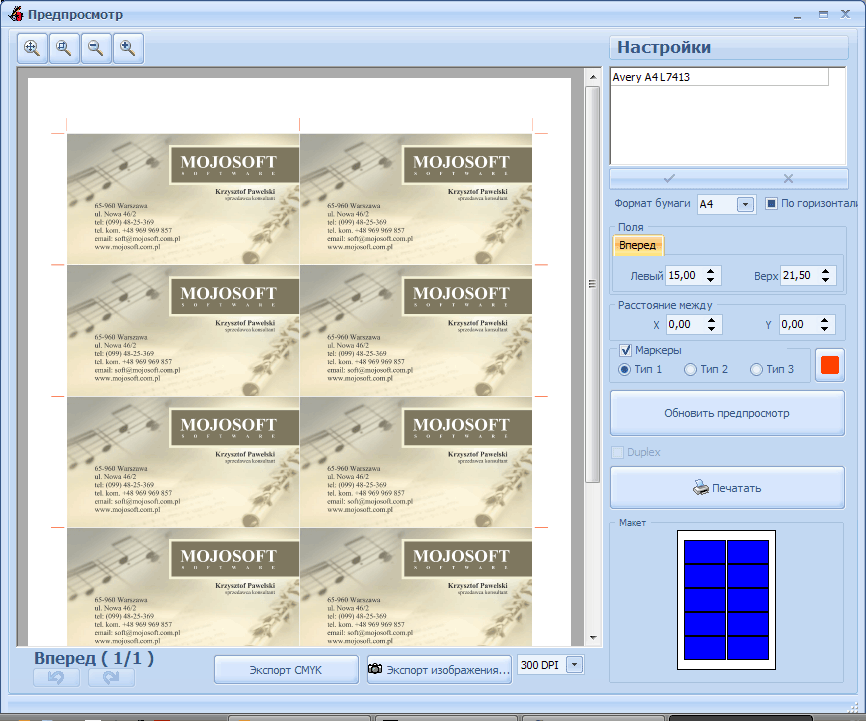
Task: Click the X spacing value field
Action: pyautogui.click(x=684, y=324)
